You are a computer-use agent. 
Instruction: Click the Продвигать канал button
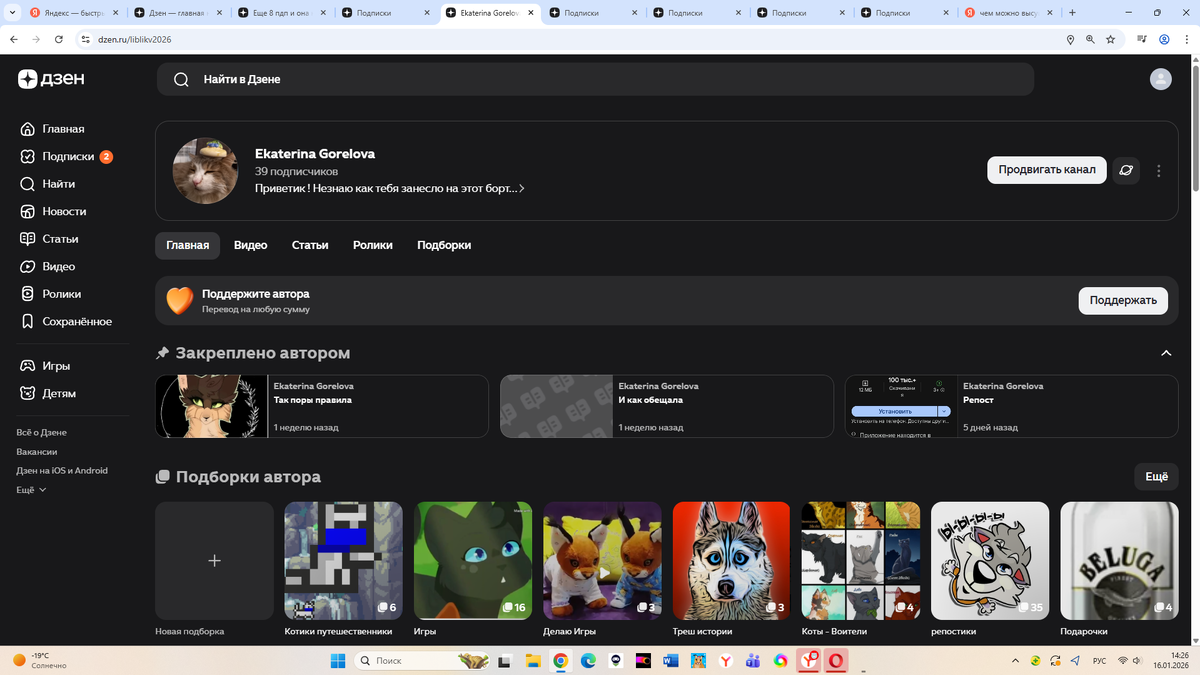(1047, 170)
